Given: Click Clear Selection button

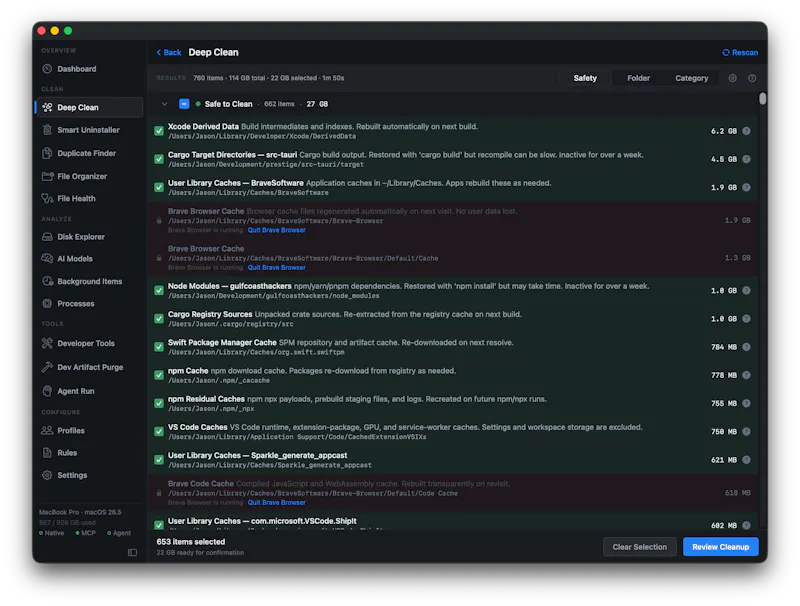Looking at the screenshot, I should click(639, 547).
